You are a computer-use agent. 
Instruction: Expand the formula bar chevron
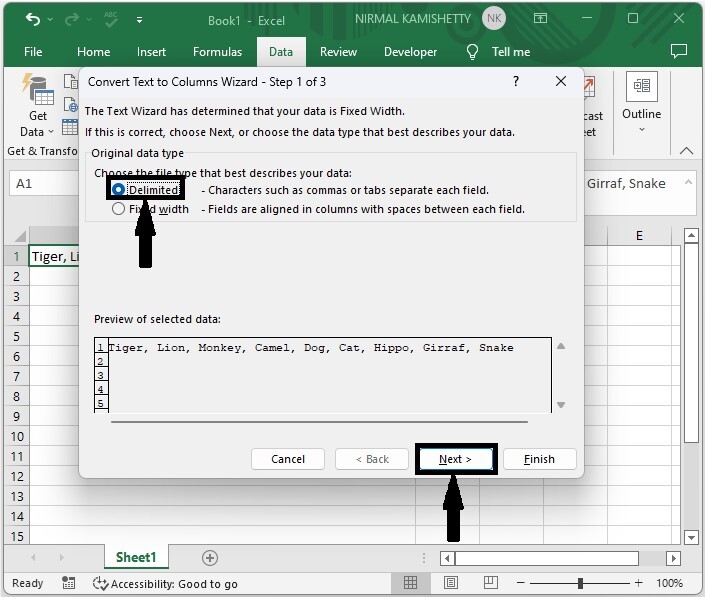tap(688, 182)
